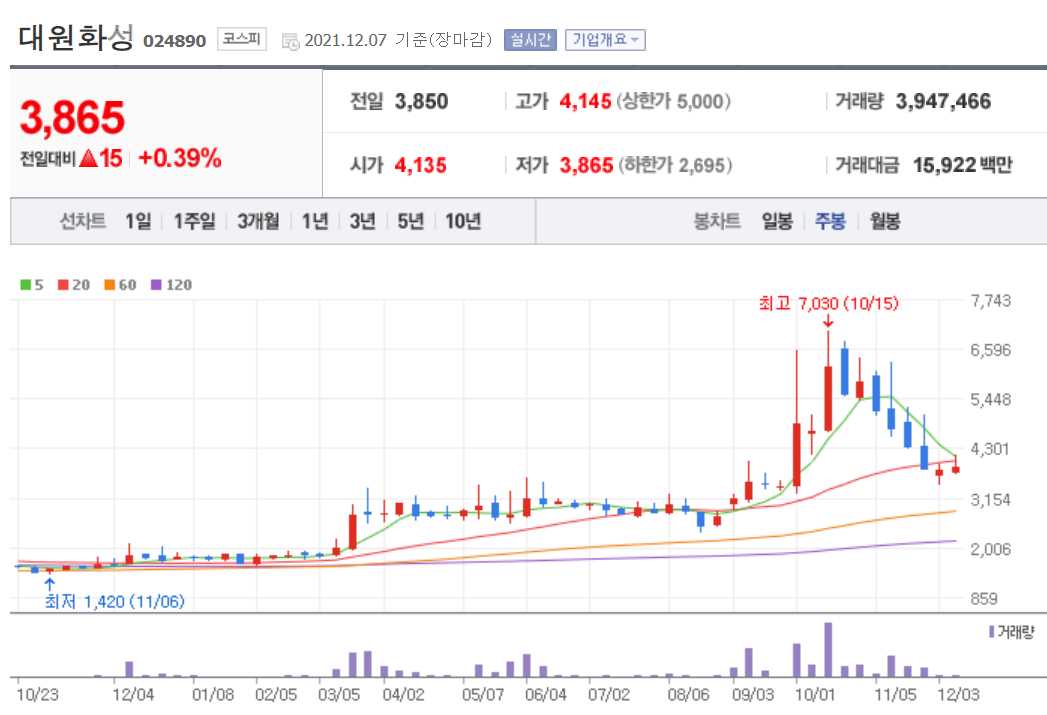This screenshot has height=715, width=1047.
Task: Select the 1일 line chart tab
Action: [138, 221]
